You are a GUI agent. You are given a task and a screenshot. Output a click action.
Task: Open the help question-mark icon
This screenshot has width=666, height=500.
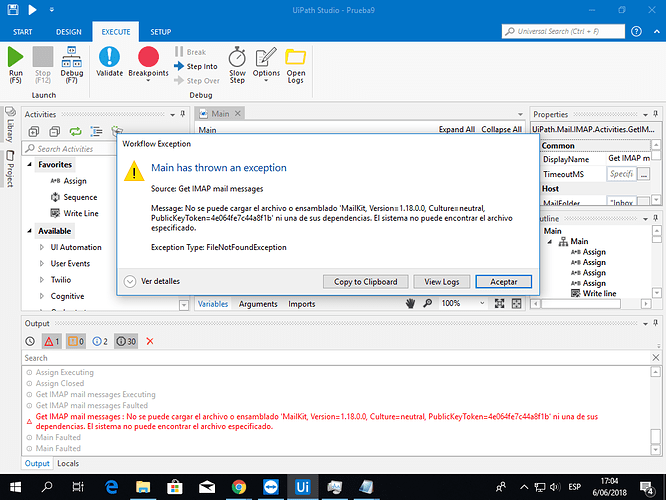point(636,31)
